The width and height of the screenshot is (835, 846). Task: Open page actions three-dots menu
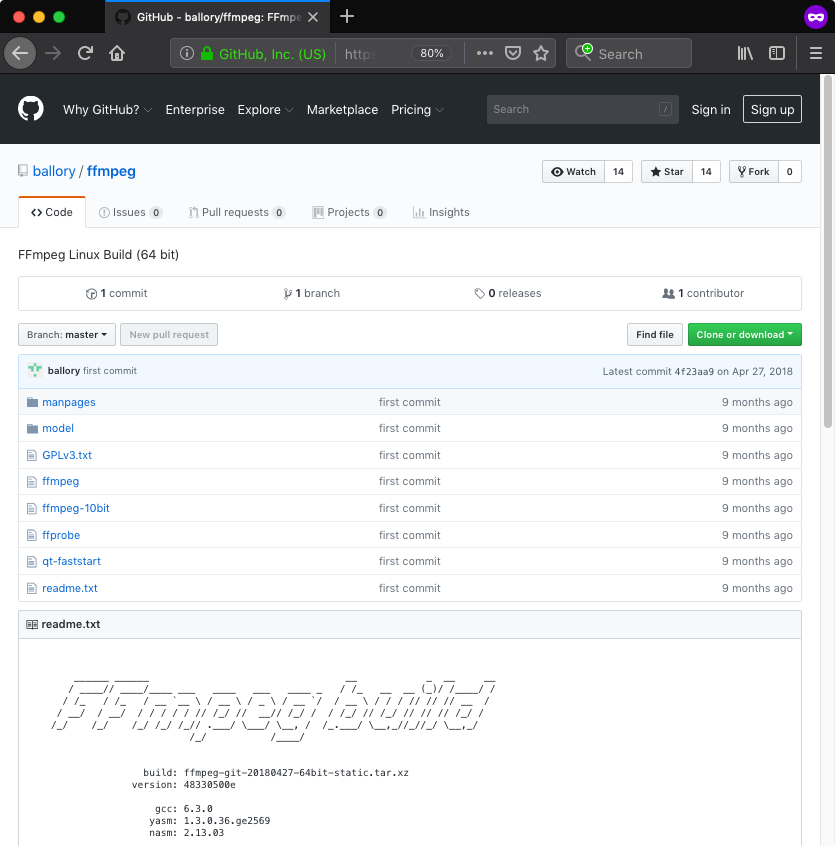[484, 53]
